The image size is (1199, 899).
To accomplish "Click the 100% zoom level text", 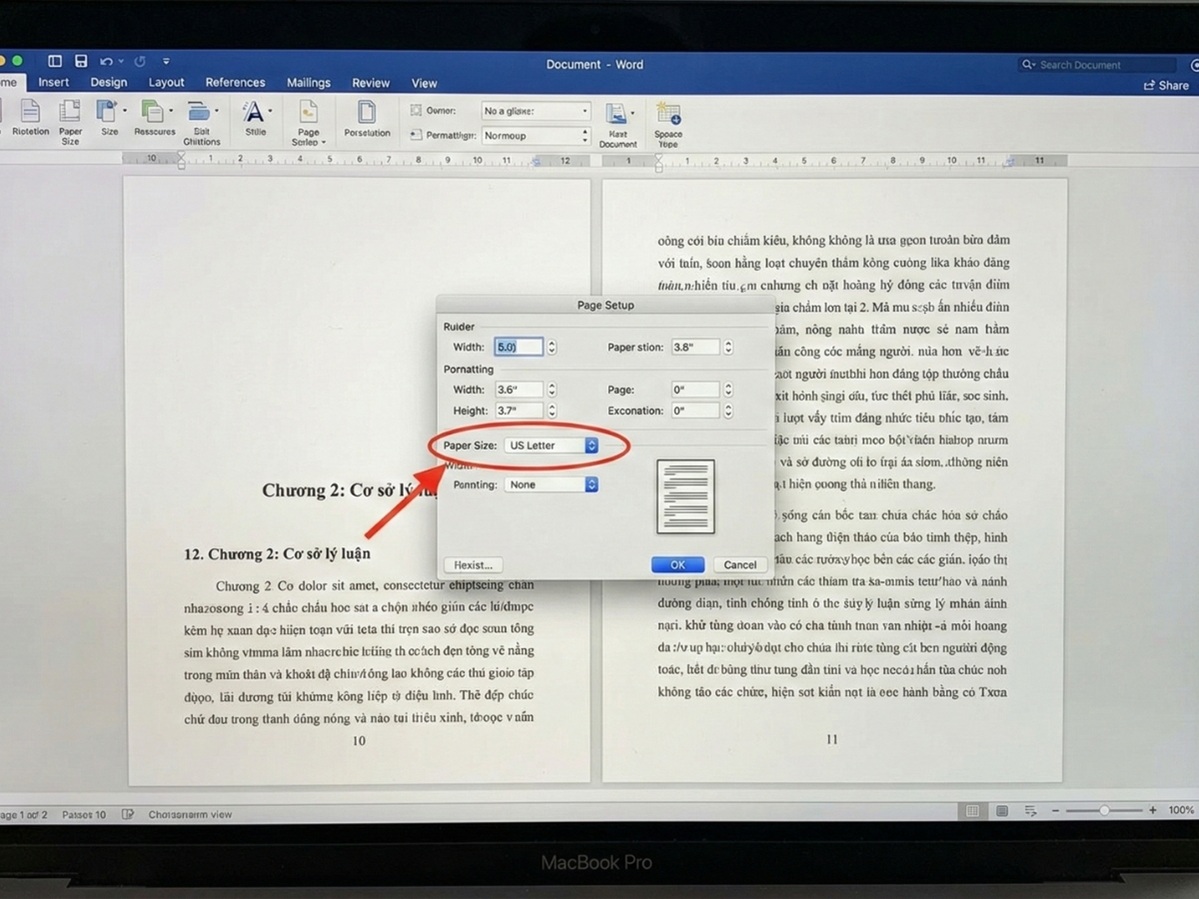I will tap(1181, 810).
